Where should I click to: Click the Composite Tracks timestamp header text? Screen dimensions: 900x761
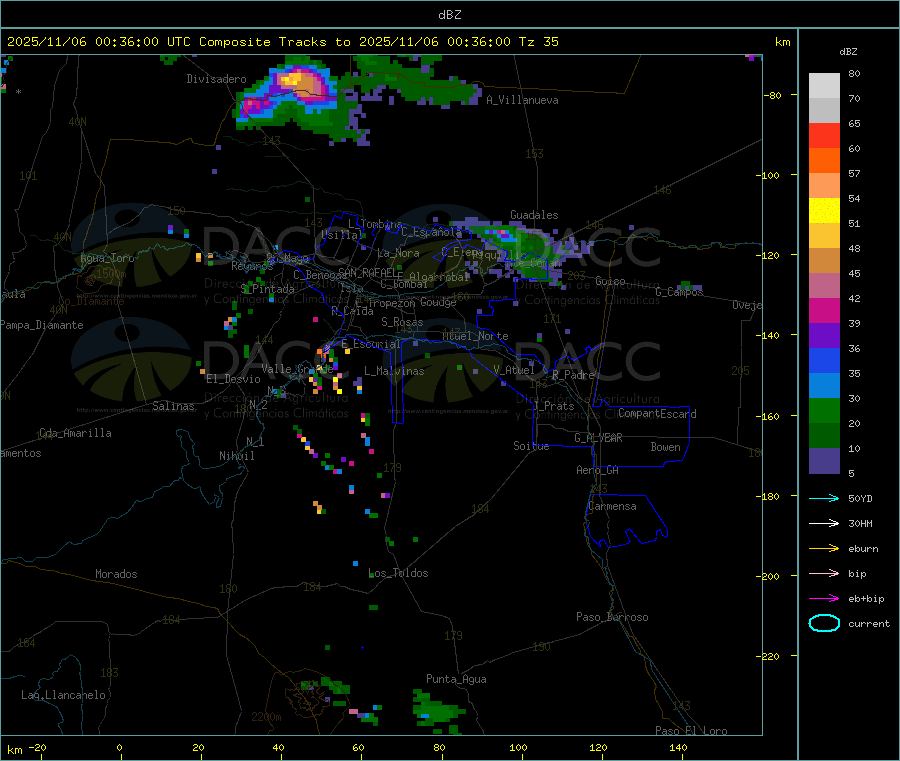coord(283,42)
